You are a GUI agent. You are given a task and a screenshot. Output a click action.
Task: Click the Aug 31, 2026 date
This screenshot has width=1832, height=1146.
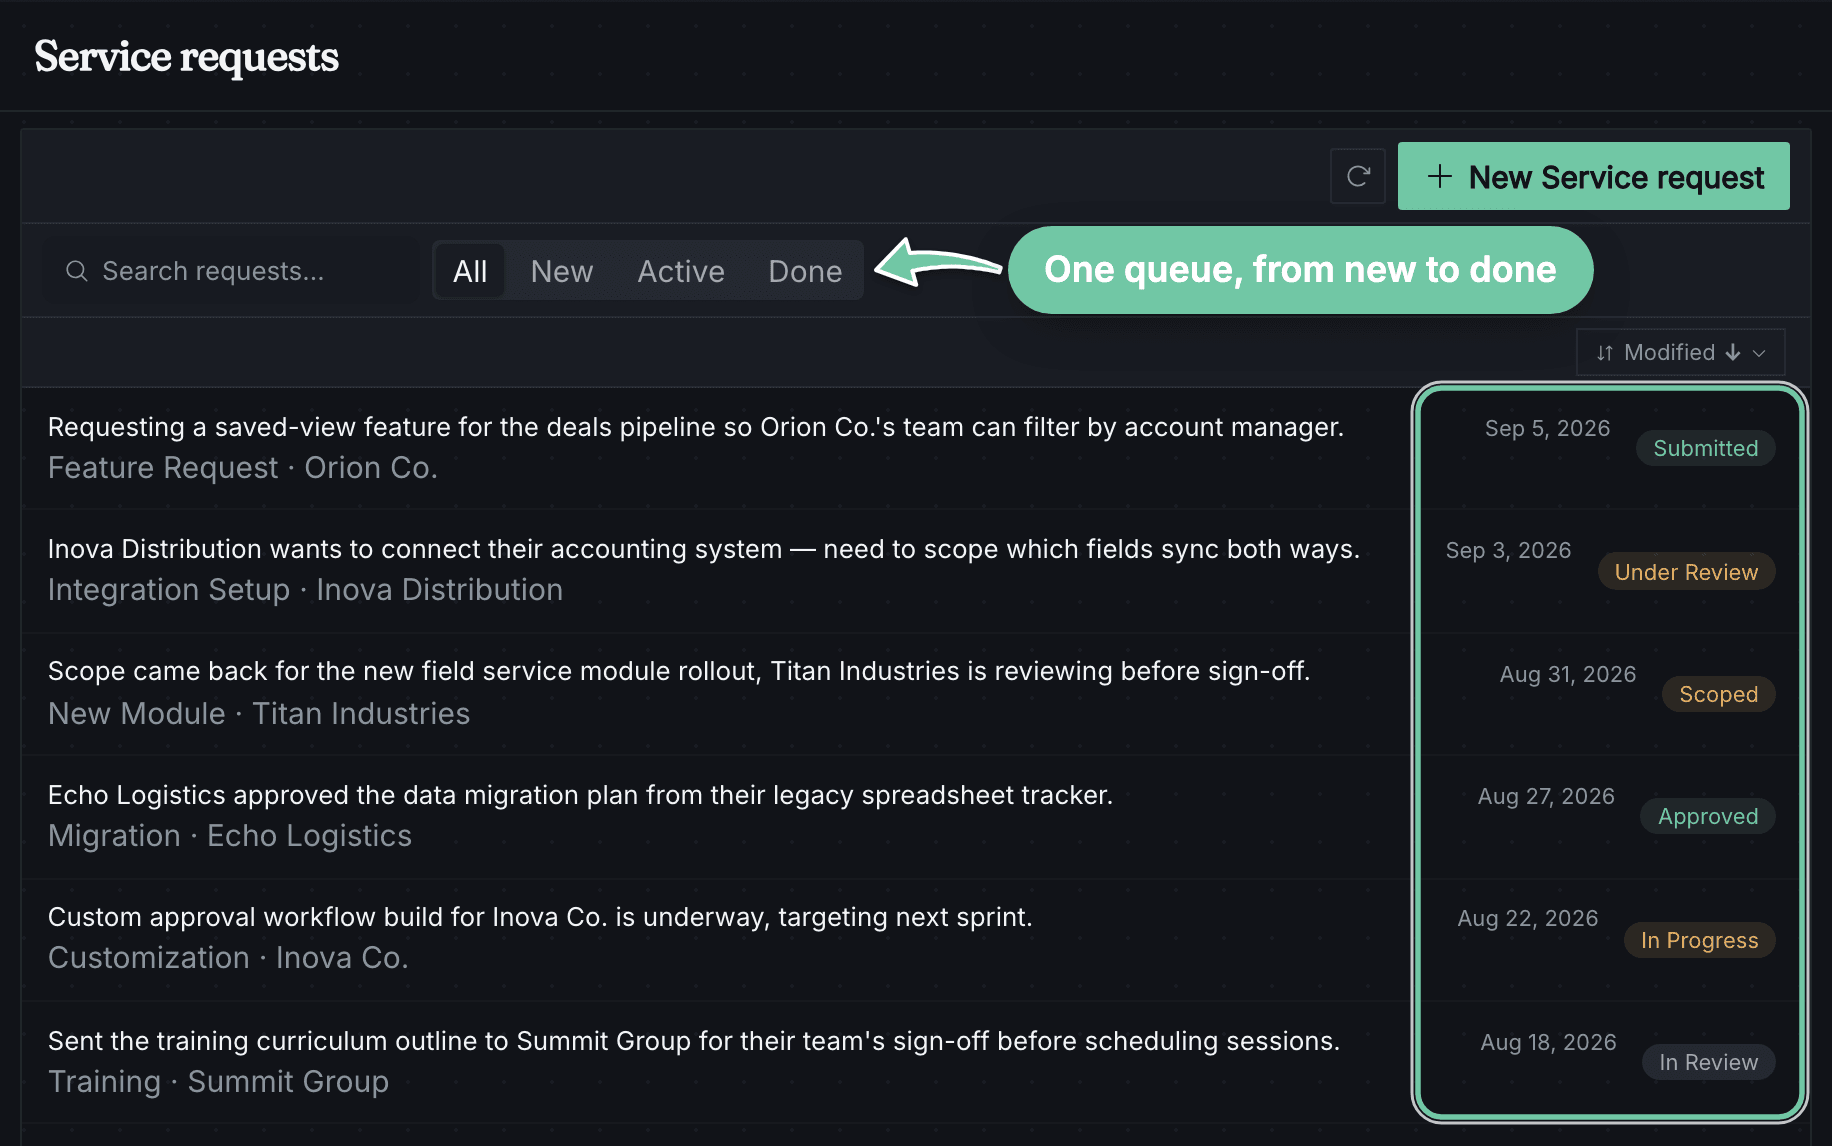[x=1567, y=674]
